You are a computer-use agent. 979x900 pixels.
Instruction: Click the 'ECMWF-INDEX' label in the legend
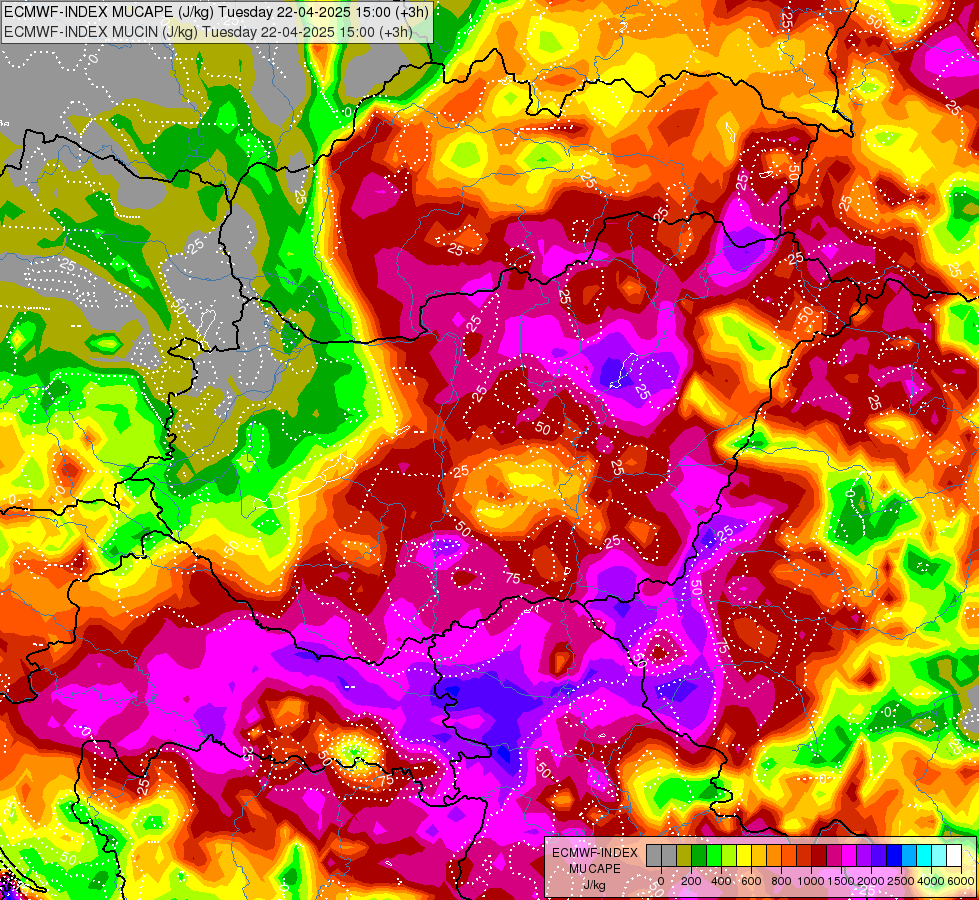pos(595,853)
